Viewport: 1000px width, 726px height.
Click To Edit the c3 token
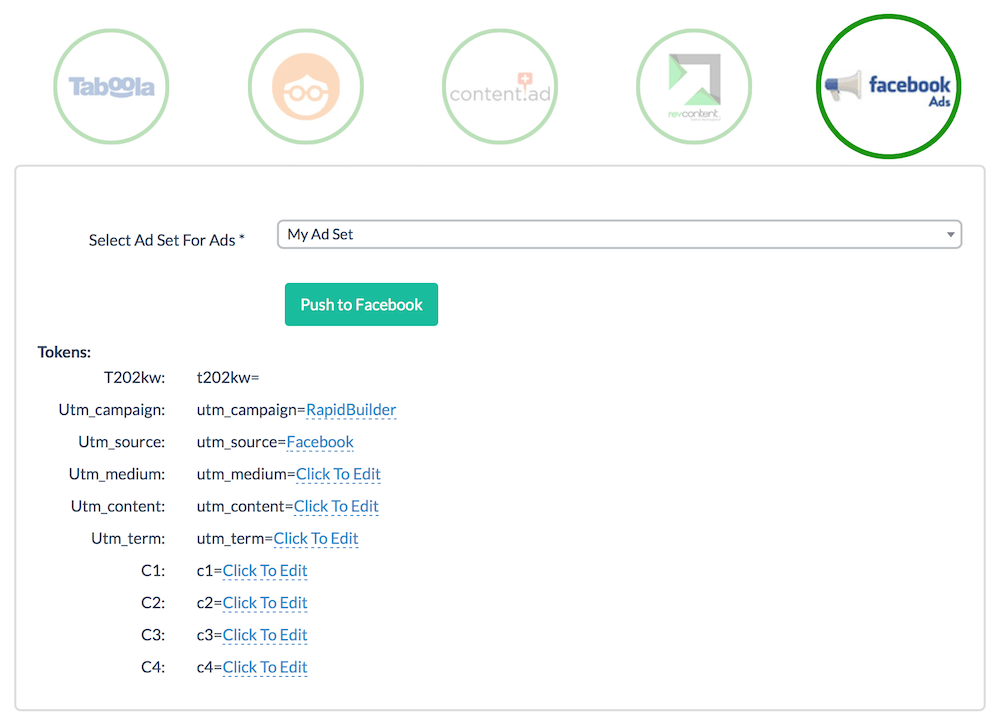[x=265, y=635]
